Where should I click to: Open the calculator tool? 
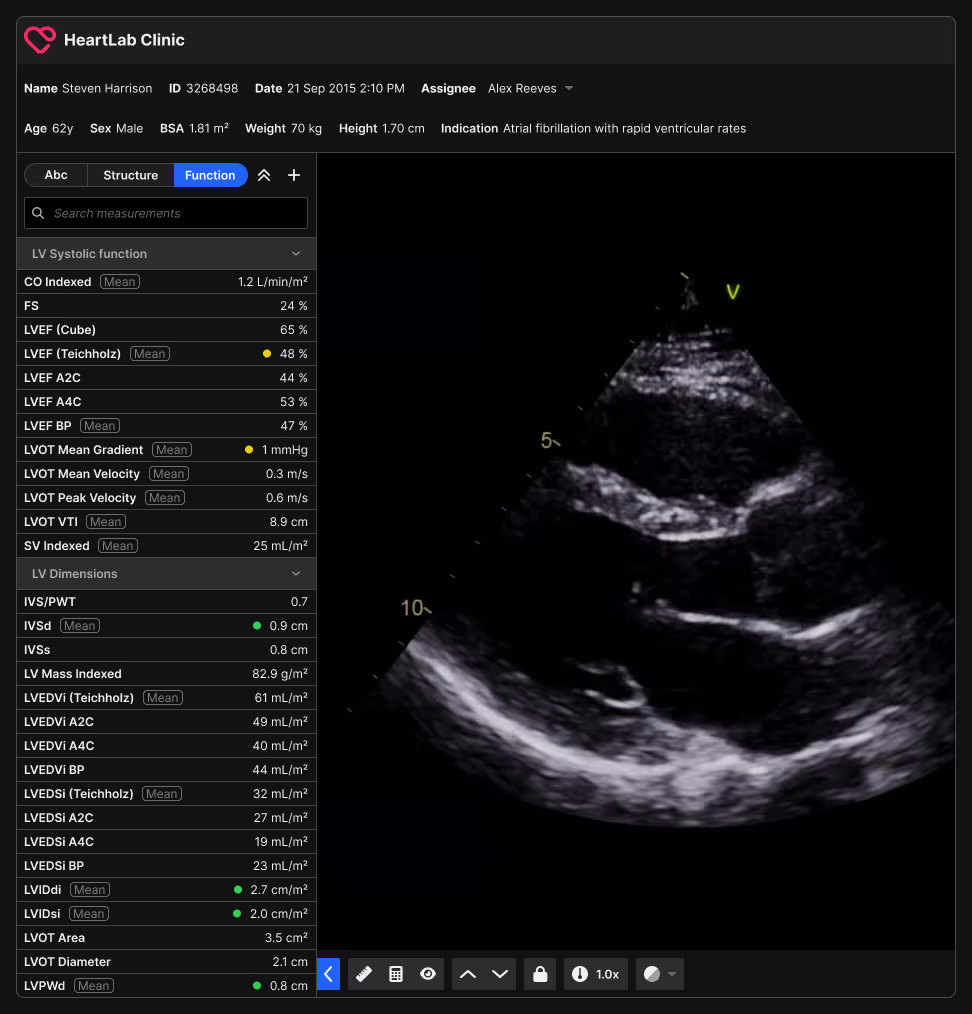click(396, 974)
